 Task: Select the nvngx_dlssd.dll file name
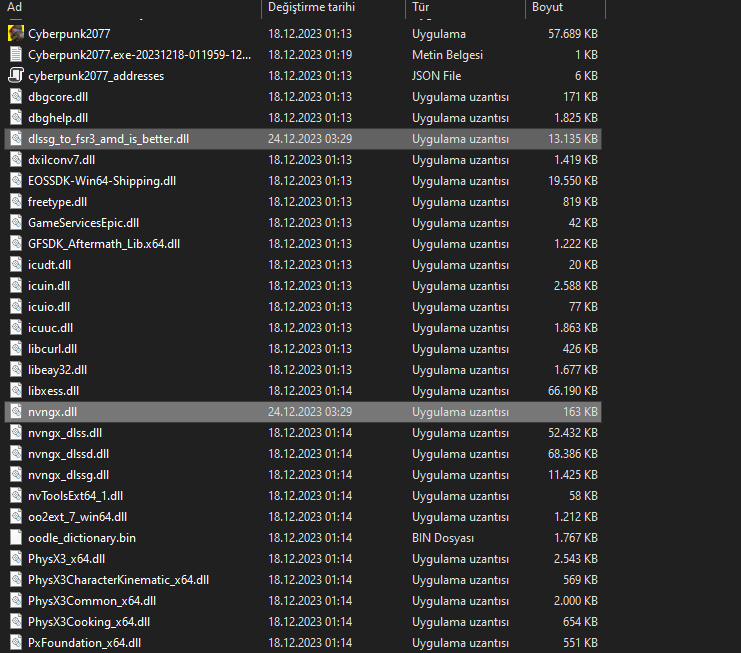(69, 454)
